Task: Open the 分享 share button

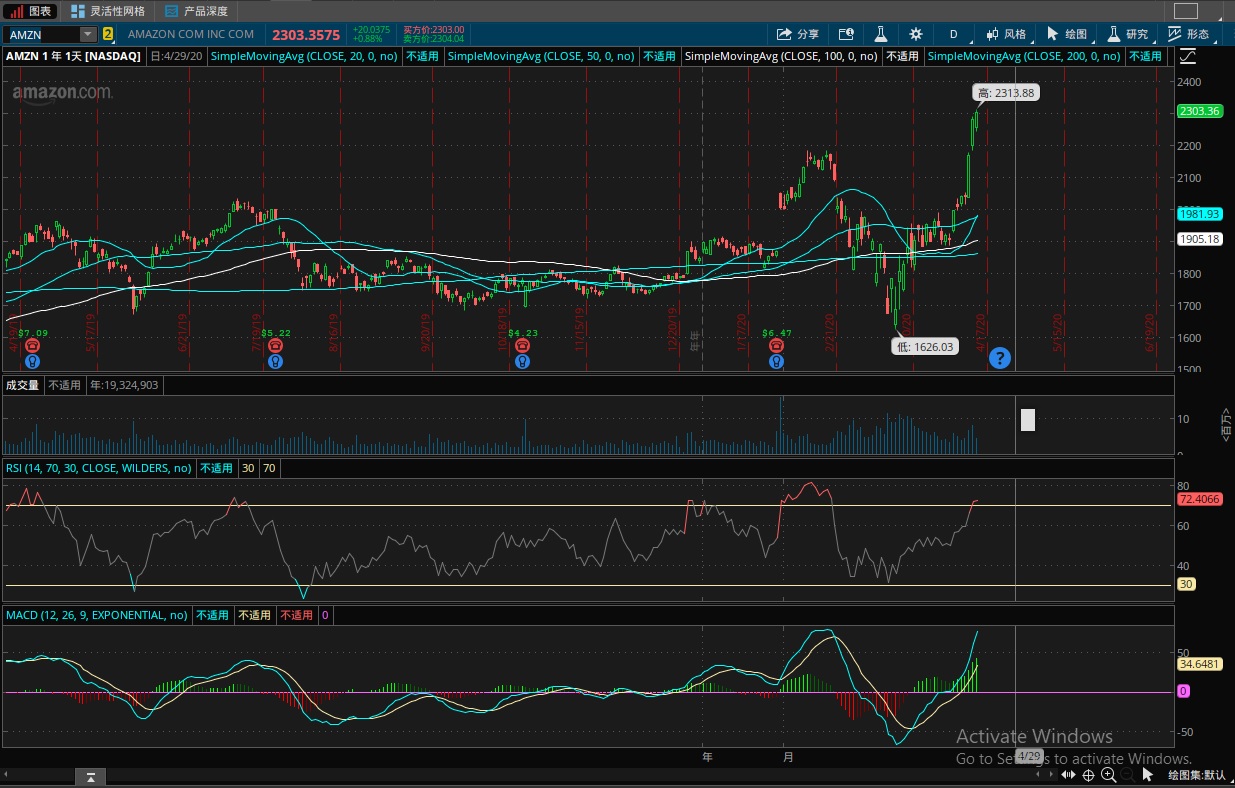Action: (797, 34)
